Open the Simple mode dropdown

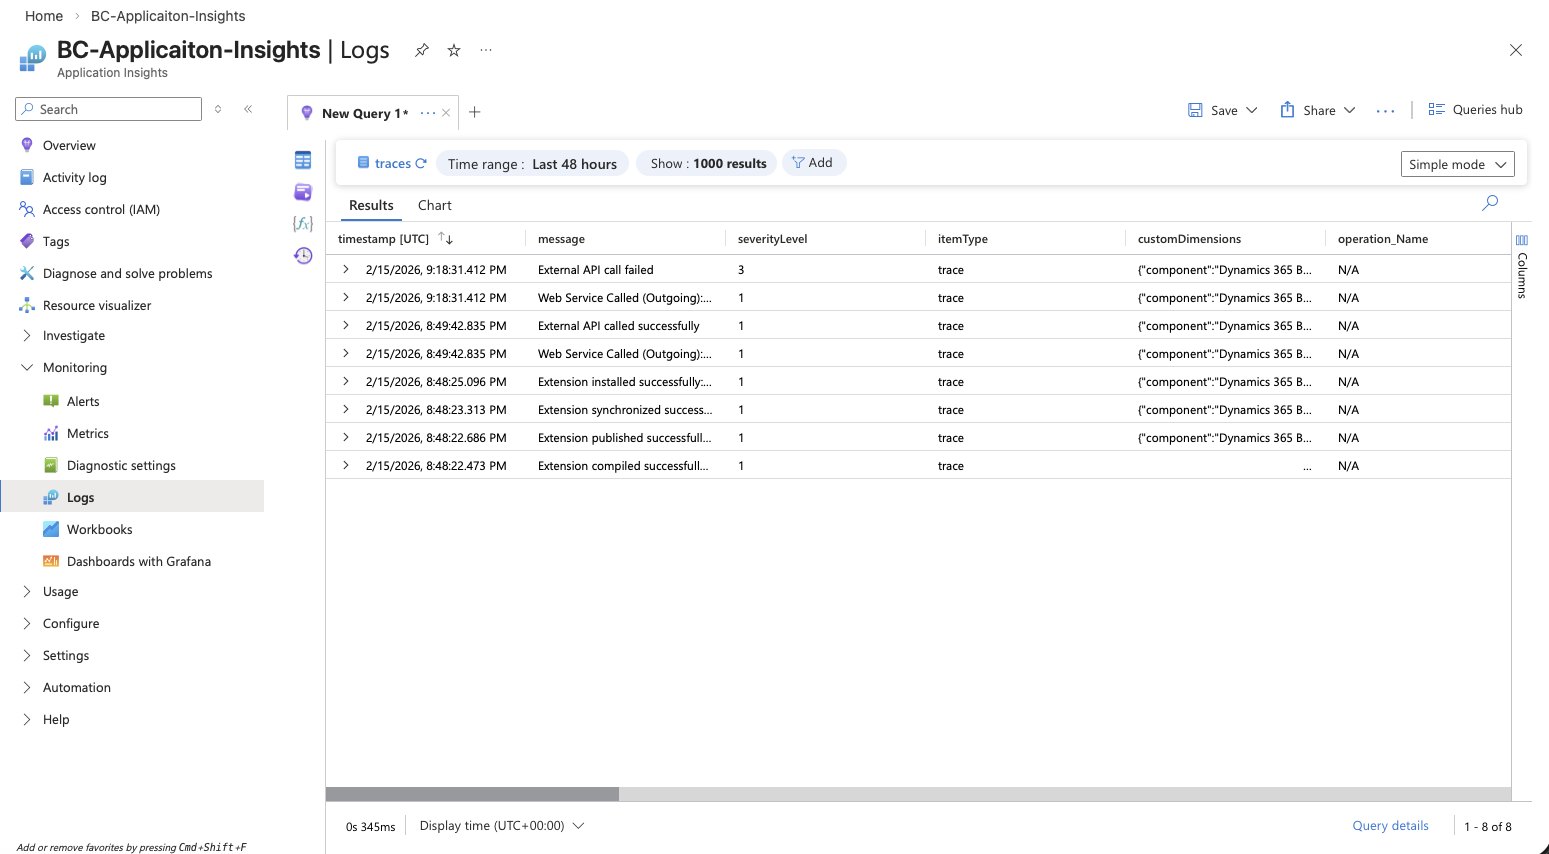pyautogui.click(x=1457, y=164)
